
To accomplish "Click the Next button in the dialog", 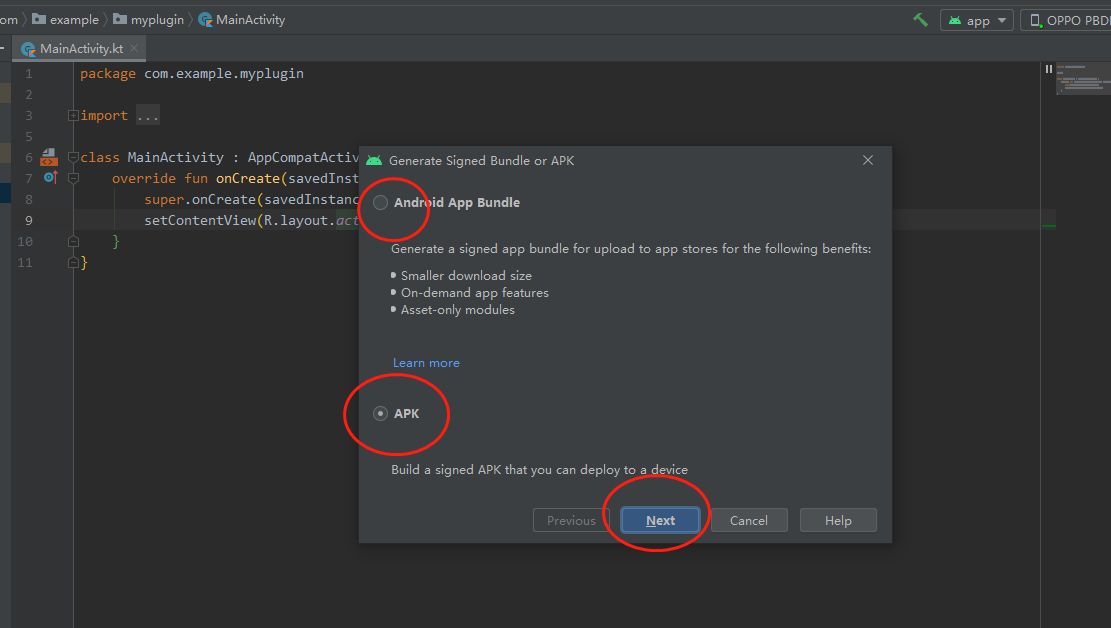I will coord(660,520).
